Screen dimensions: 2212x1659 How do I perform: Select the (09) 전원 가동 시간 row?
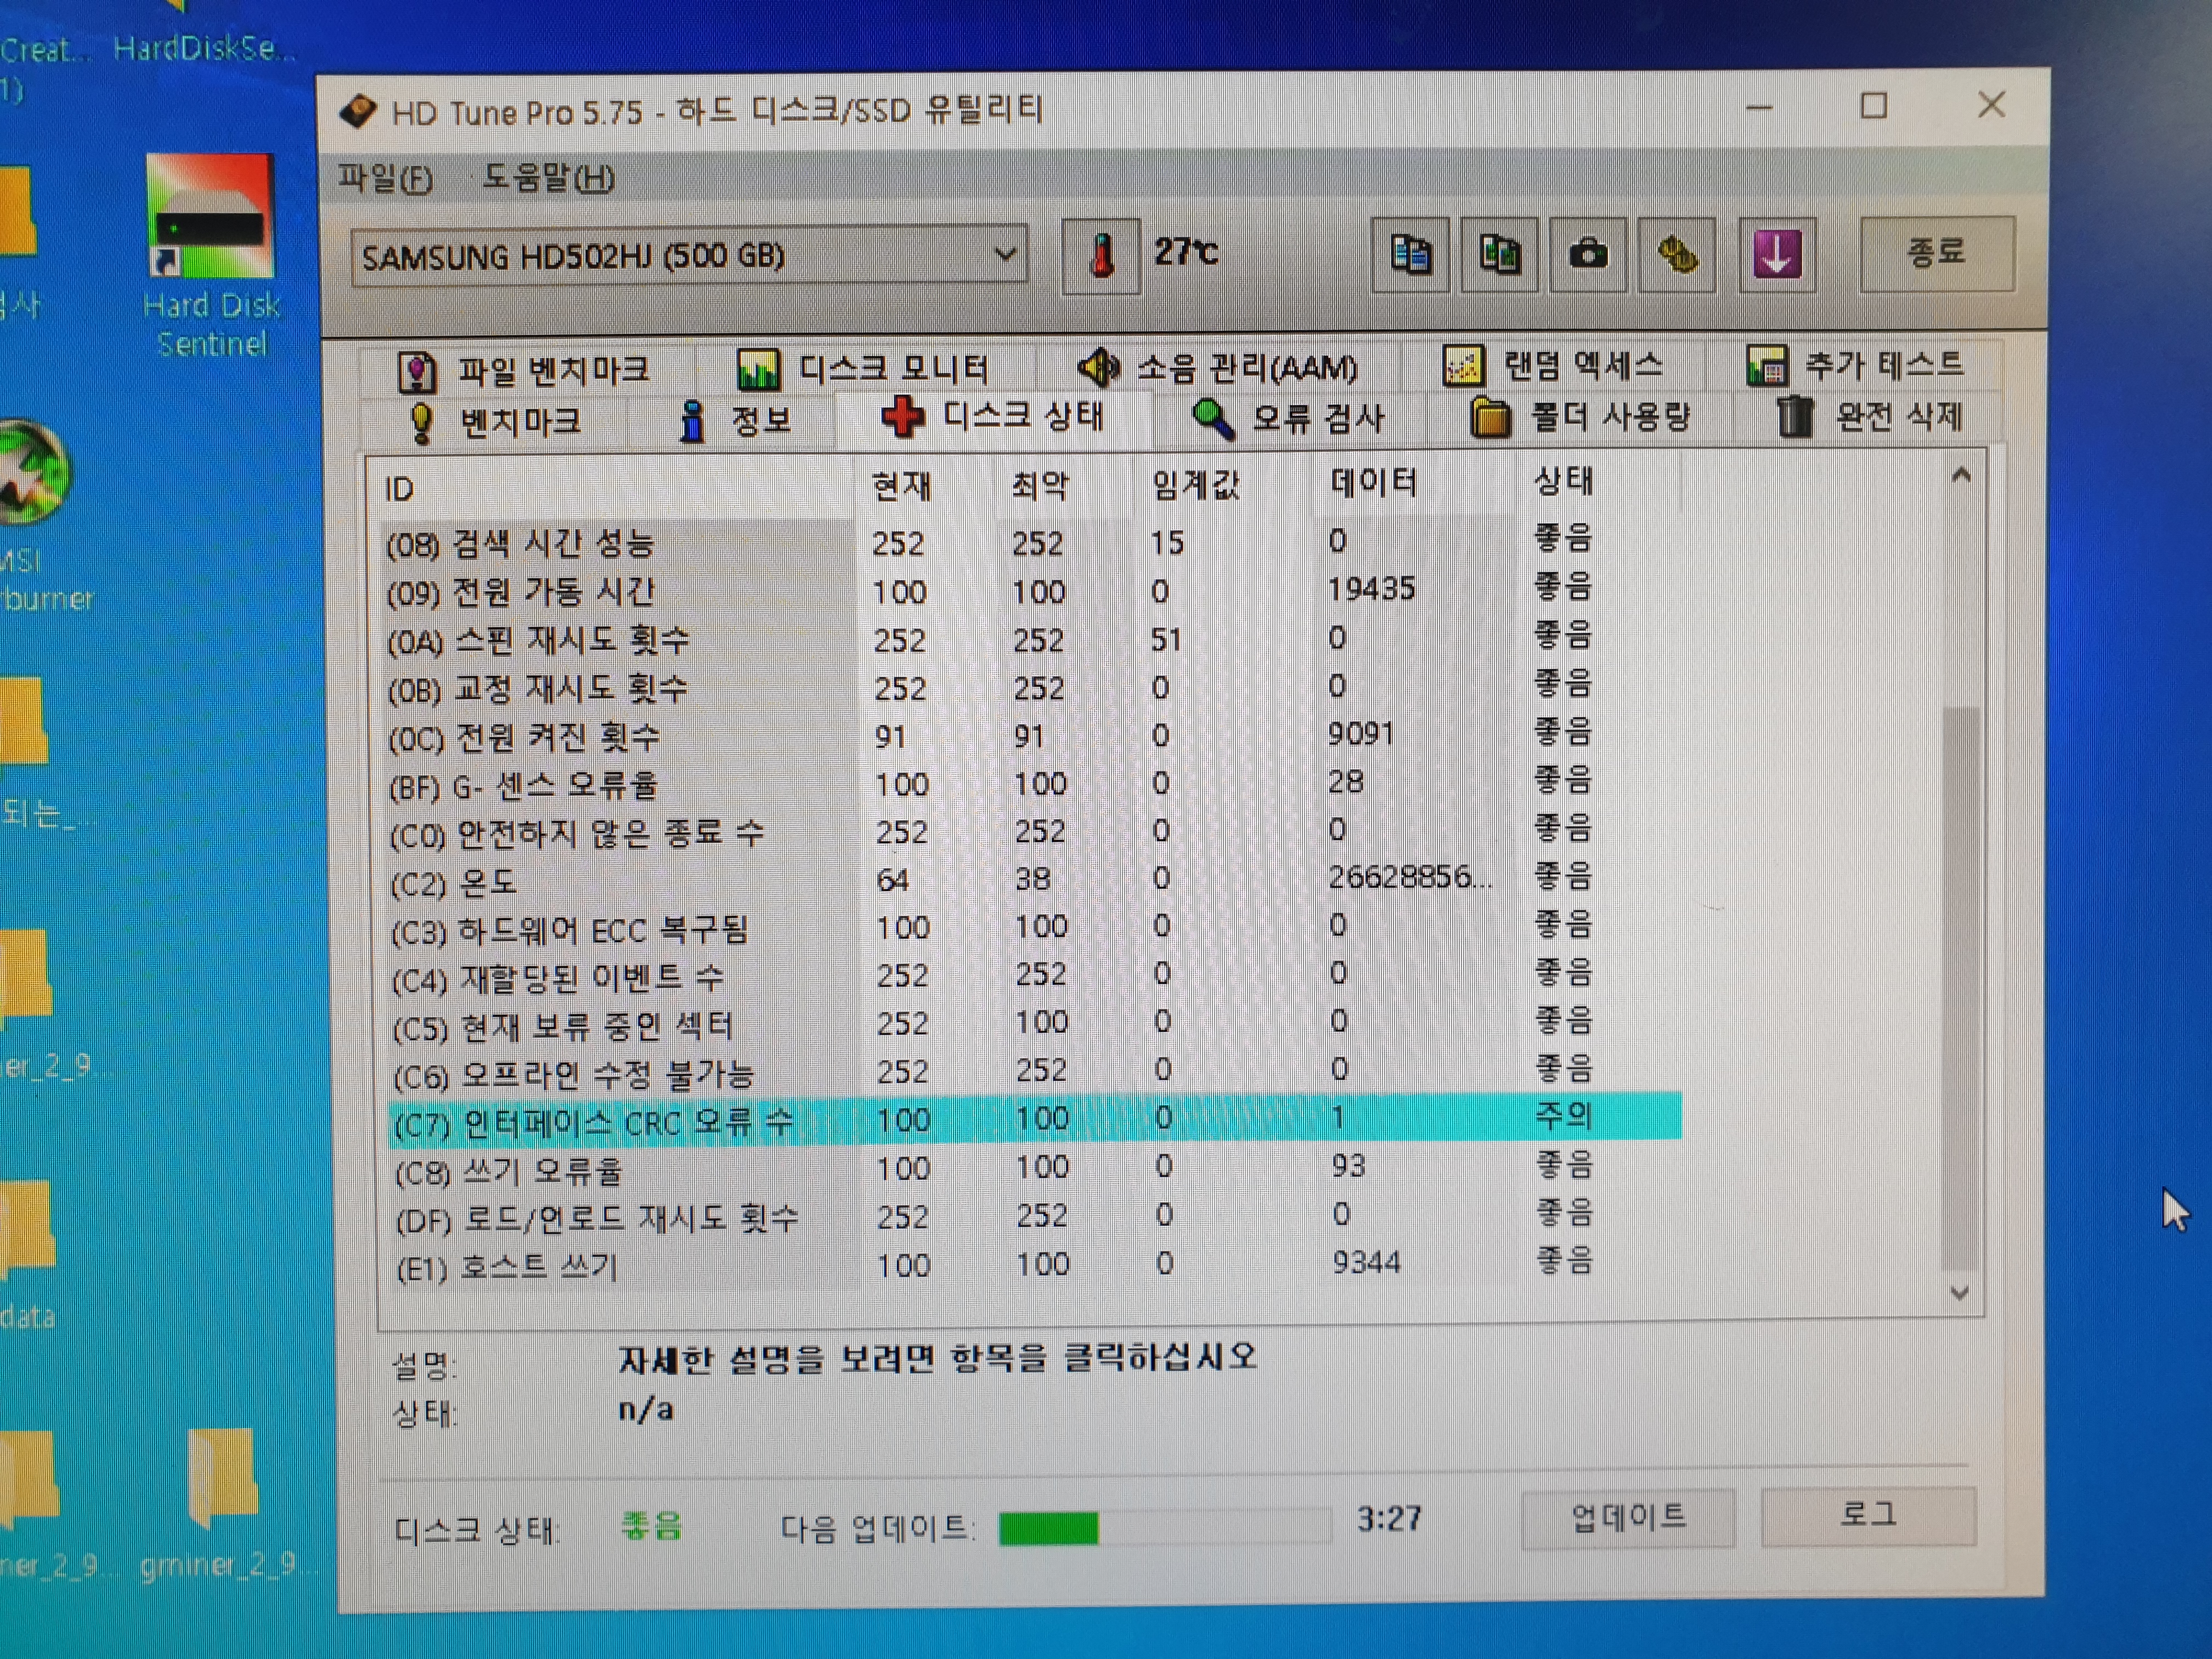1030,591
